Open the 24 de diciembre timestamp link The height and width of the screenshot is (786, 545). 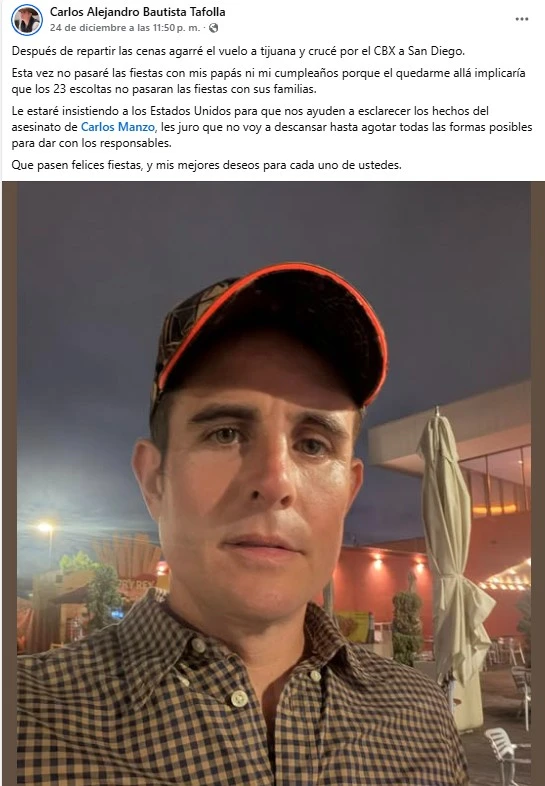tap(125, 28)
